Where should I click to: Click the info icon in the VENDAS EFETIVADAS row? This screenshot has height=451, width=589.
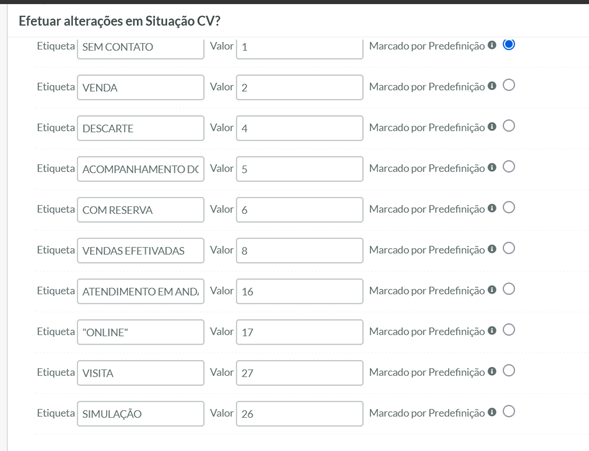[x=492, y=249]
